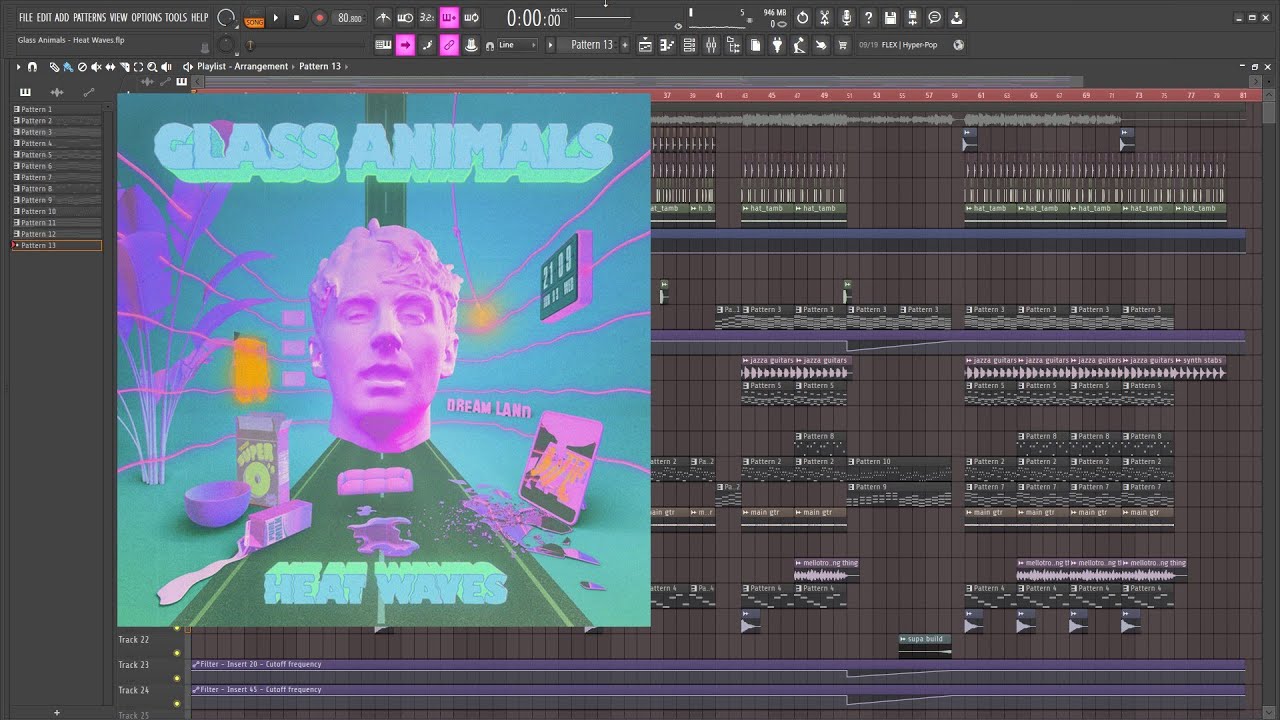Screen dimensions: 1280x720
Task: Click the Stop transport button
Action: tap(296, 18)
